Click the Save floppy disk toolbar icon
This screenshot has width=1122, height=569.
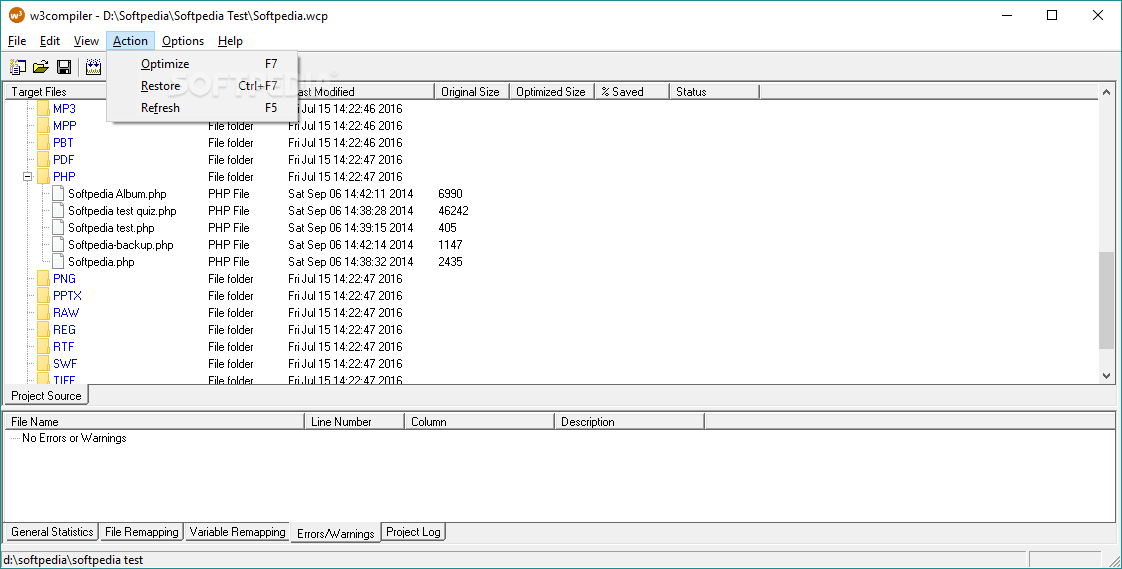point(64,67)
